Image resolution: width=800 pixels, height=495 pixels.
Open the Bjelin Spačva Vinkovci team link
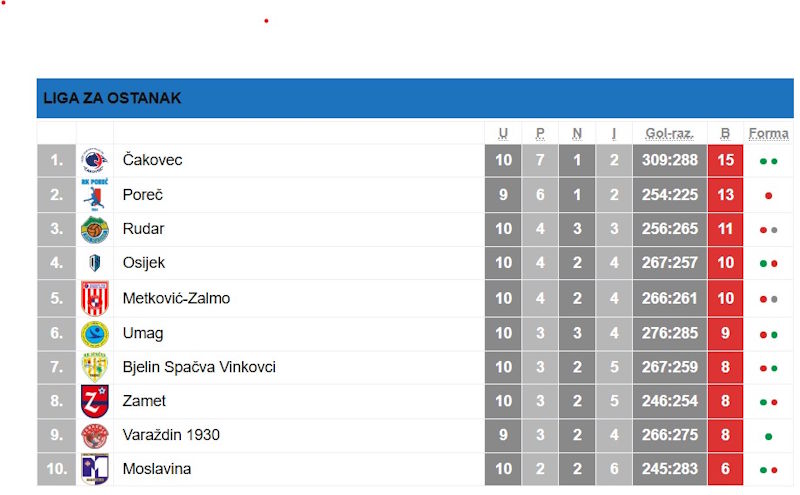pyautogui.click(x=199, y=367)
